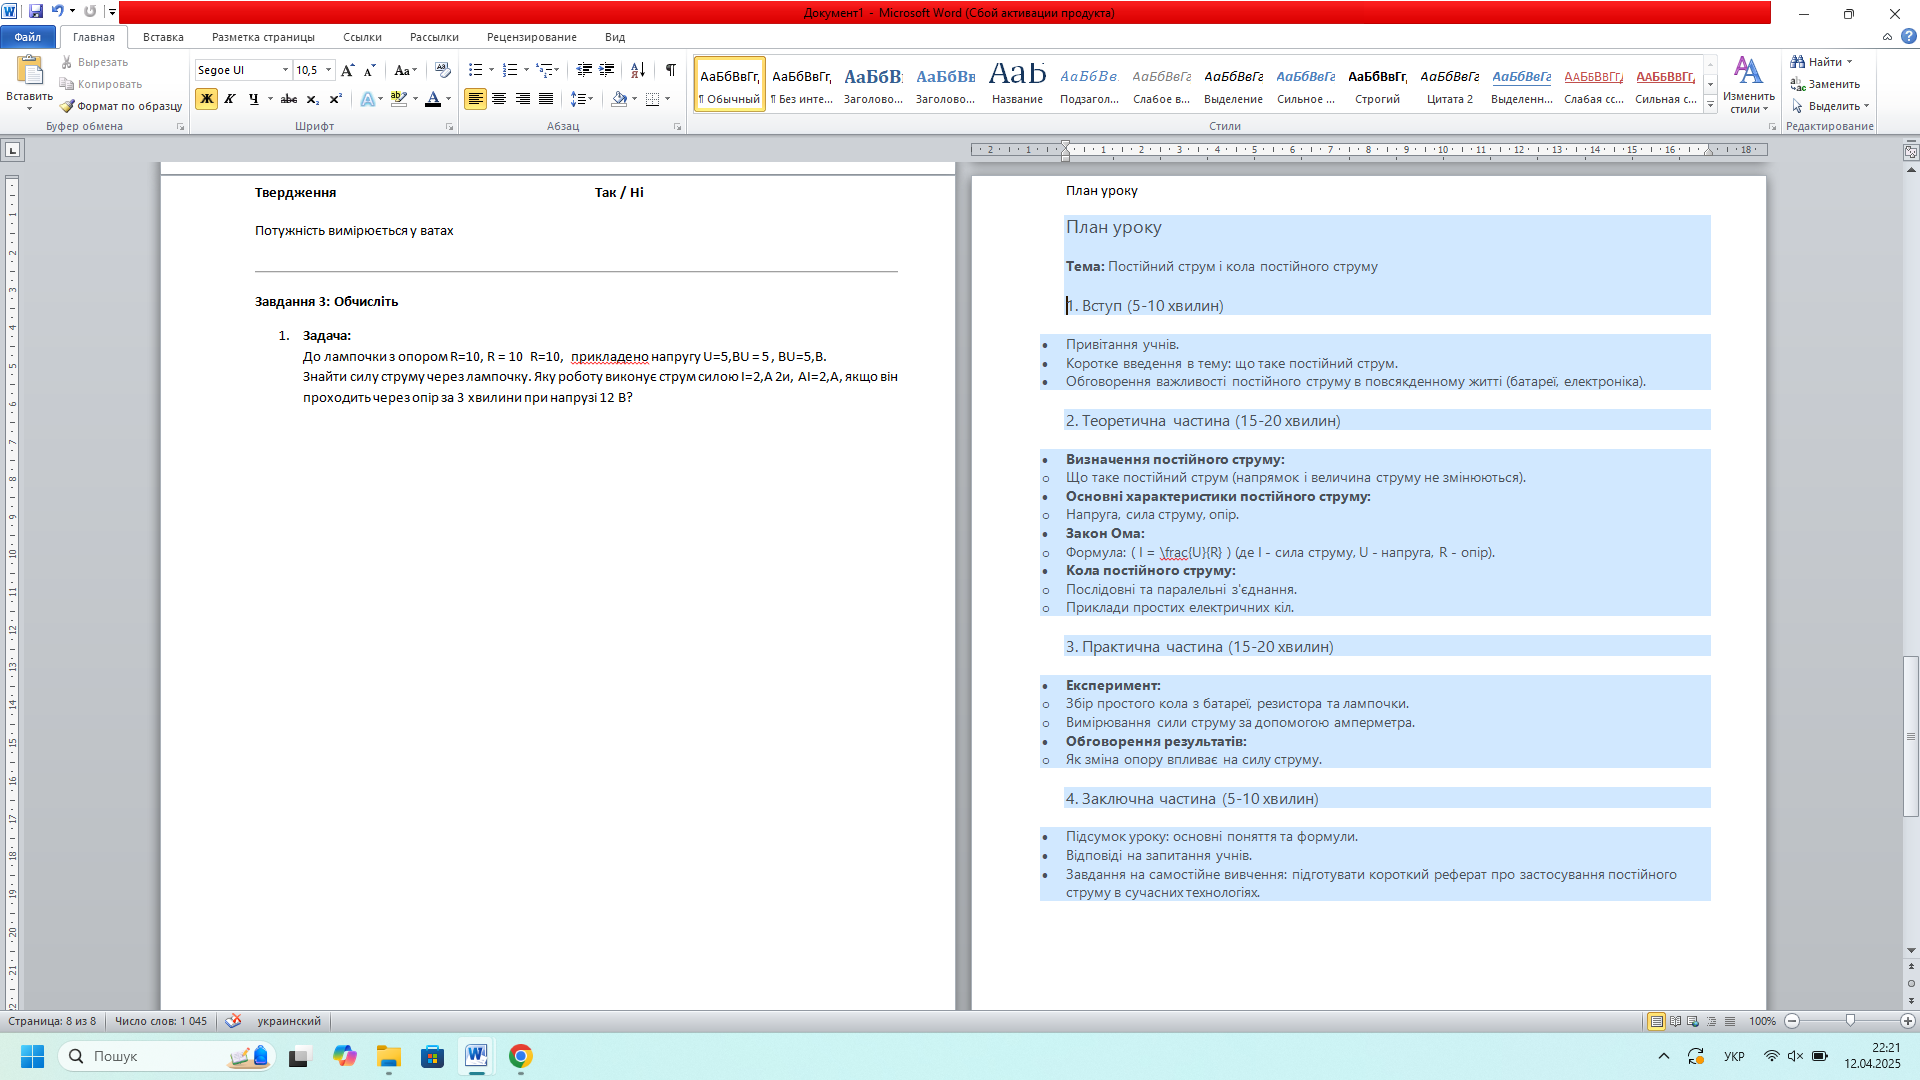Screen dimensions: 1920x1080
Task: Open the Вставить paste button
Action: pos(29,82)
